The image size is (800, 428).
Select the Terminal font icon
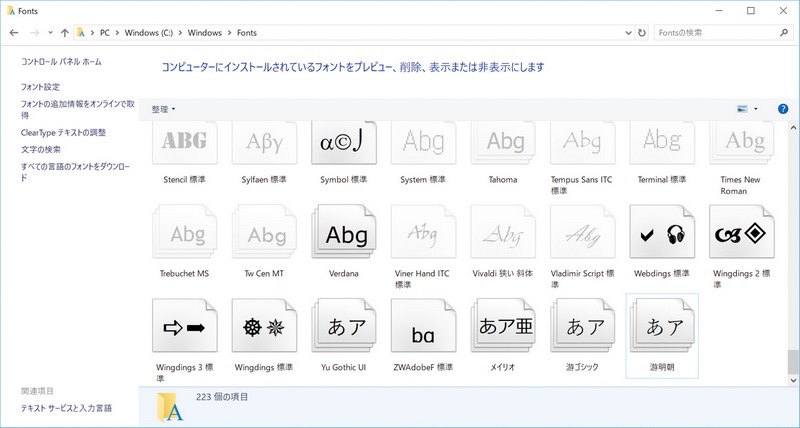pyautogui.click(x=662, y=143)
